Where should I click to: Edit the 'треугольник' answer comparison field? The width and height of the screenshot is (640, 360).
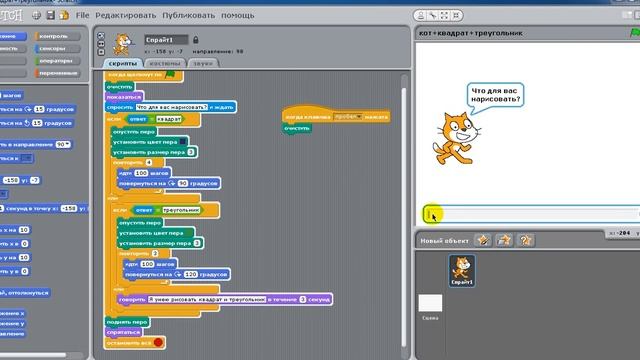[x=181, y=210]
